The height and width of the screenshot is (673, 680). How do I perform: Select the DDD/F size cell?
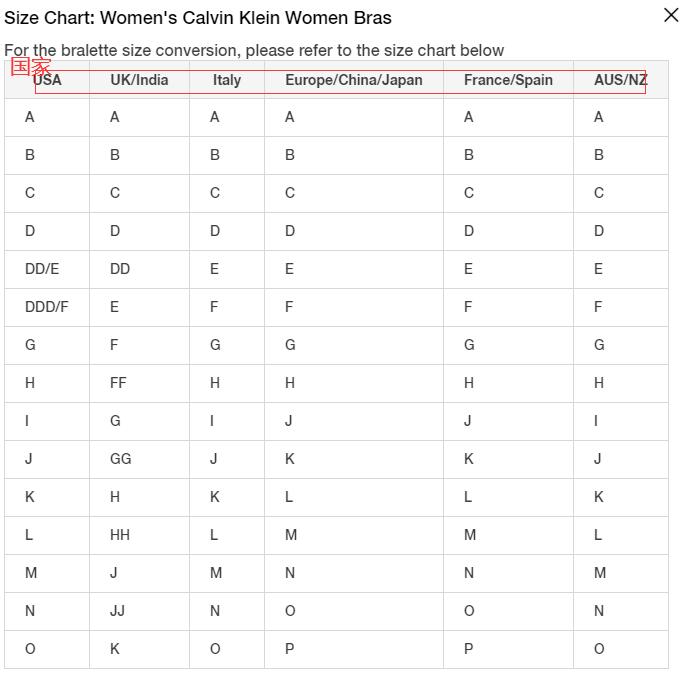pos(47,307)
